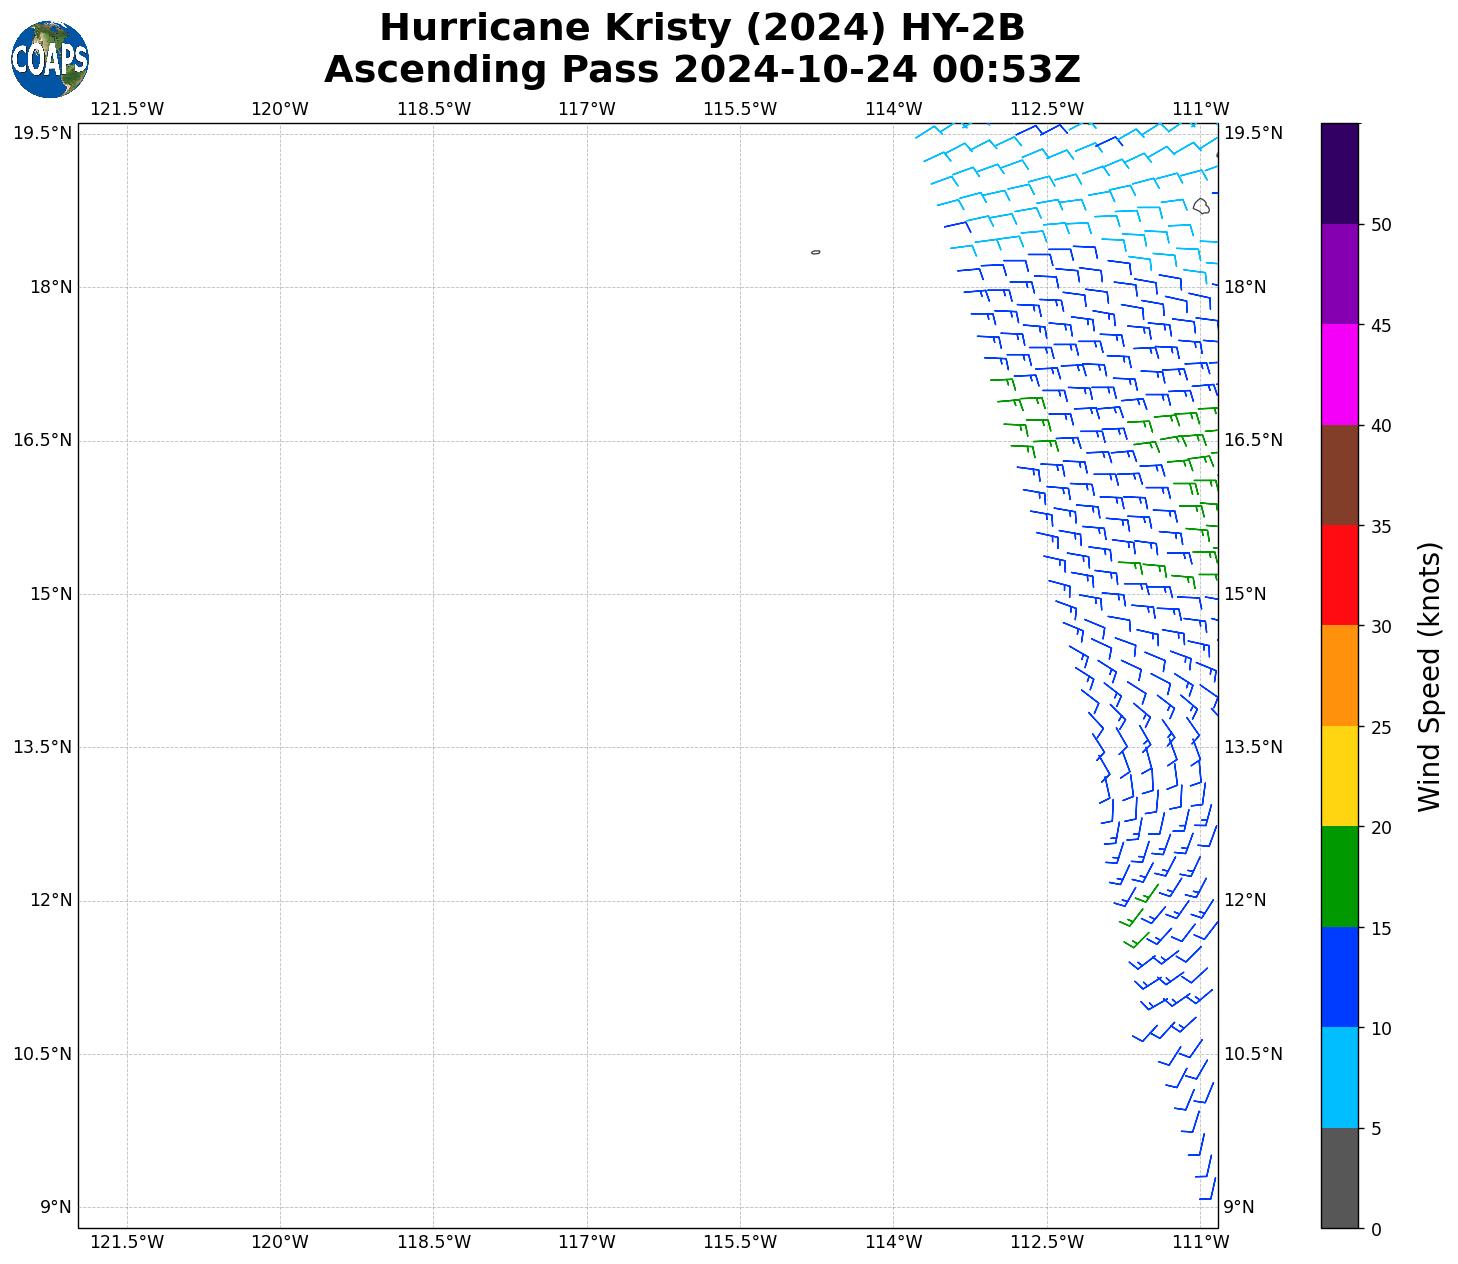Click the Wind Speed (knots) colorbar label
The image size is (1458, 1264).
click(1430, 677)
